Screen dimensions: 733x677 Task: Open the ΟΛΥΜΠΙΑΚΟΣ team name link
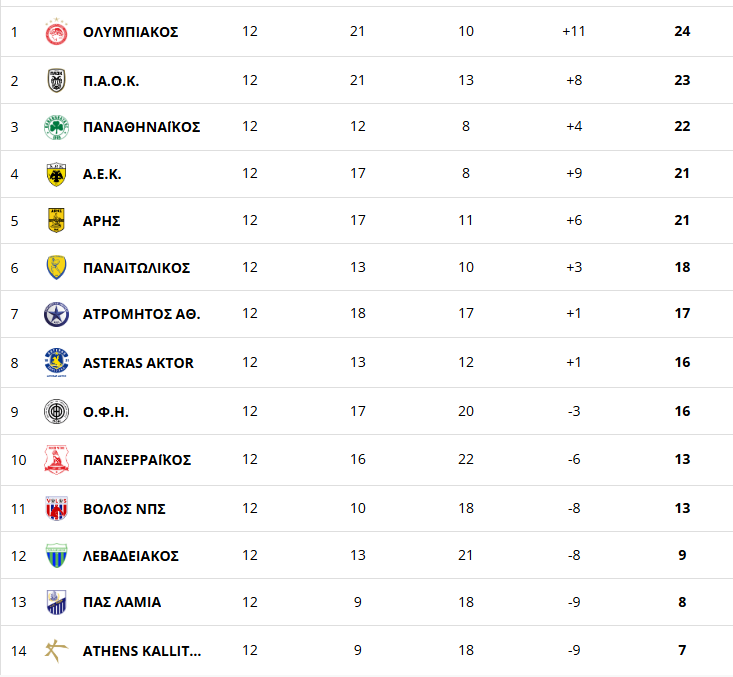click(x=130, y=32)
